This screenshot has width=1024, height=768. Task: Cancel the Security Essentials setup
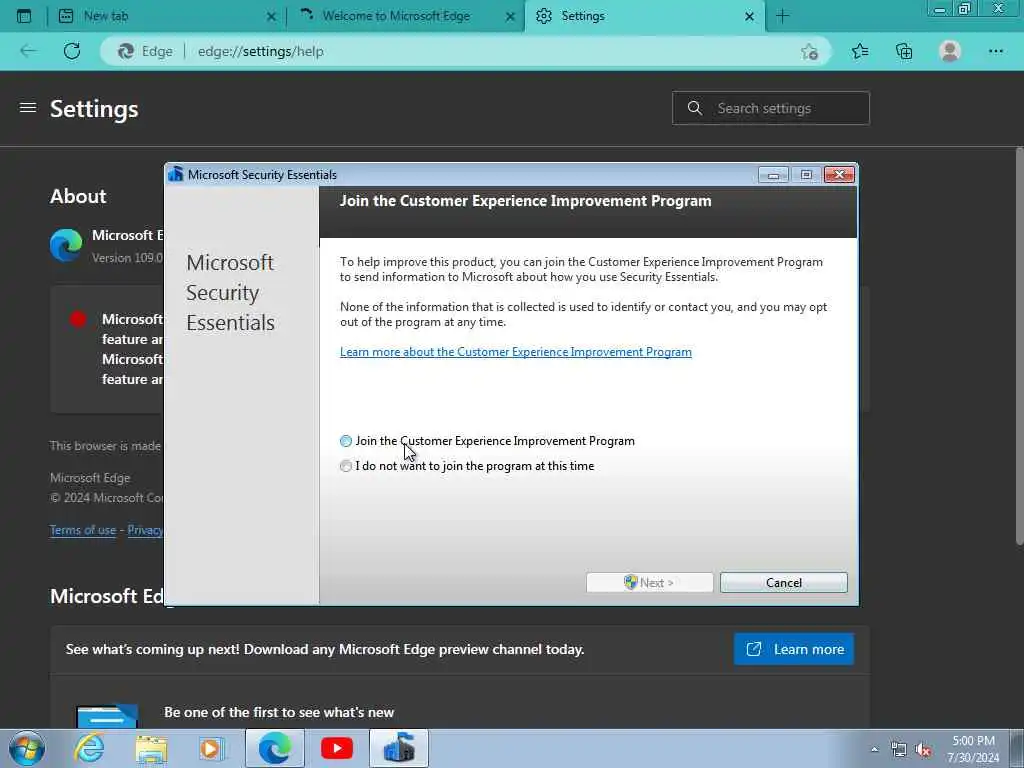(x=783, y=583)
